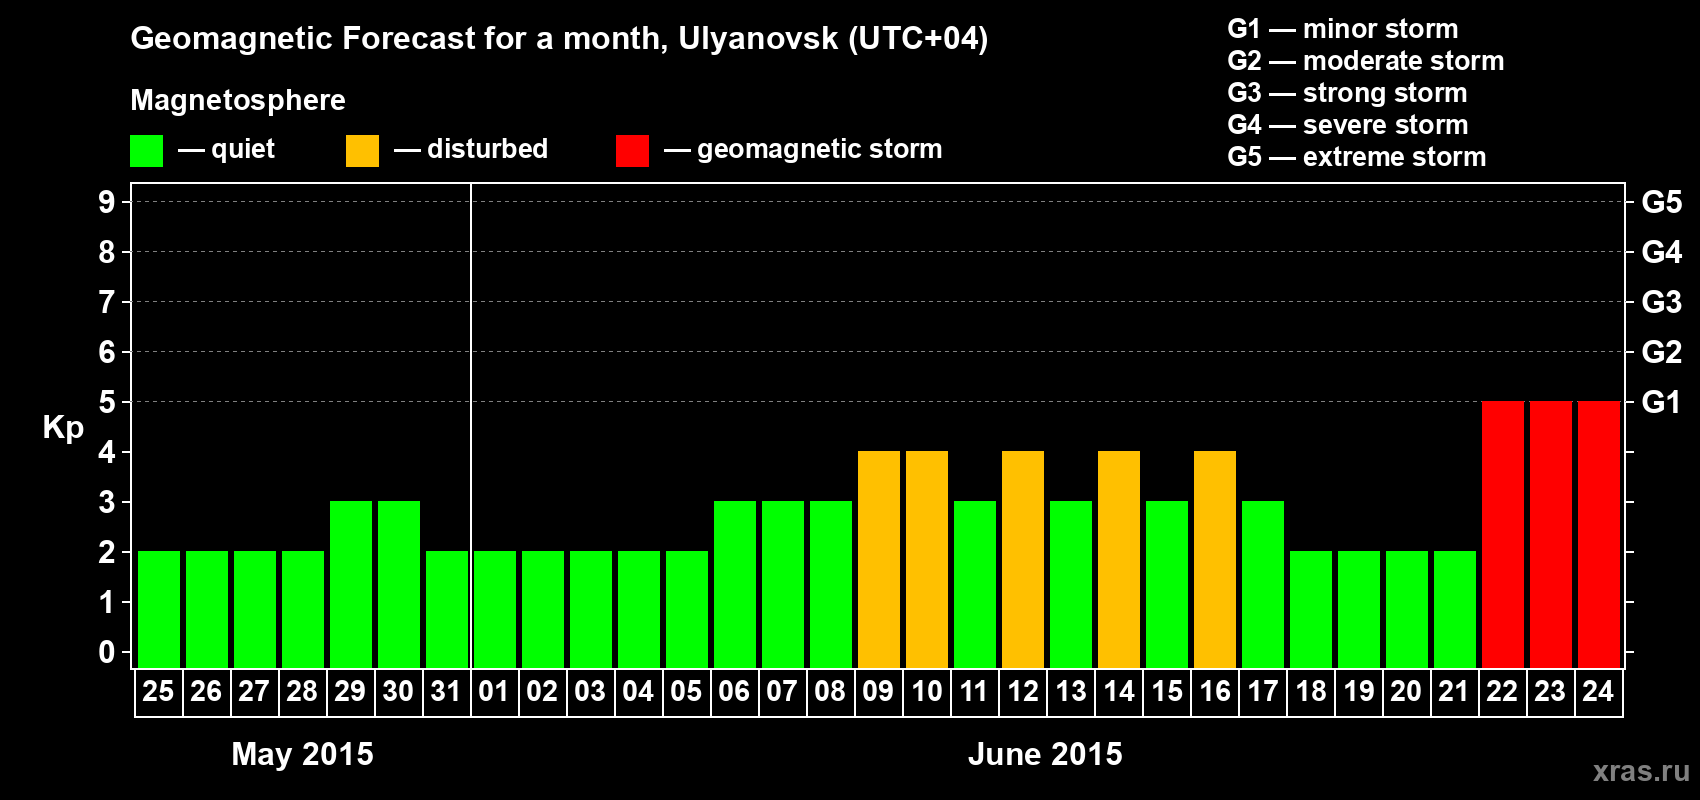Screen dimensions: 1700x800
Task: Click the date label 13
Action: (x=1070, y=691)
